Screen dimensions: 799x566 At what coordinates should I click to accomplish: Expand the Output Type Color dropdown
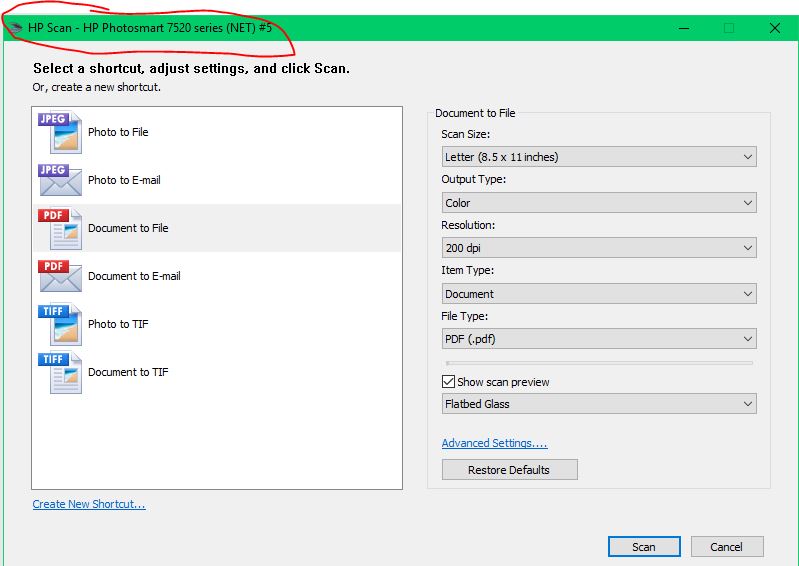click(x=598, y=203)
